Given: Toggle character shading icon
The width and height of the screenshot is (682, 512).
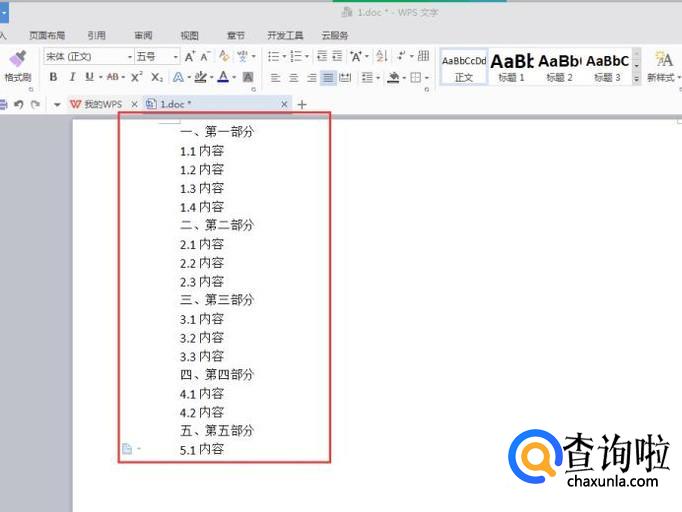Looking at the screenshot, I should [248, 77].
